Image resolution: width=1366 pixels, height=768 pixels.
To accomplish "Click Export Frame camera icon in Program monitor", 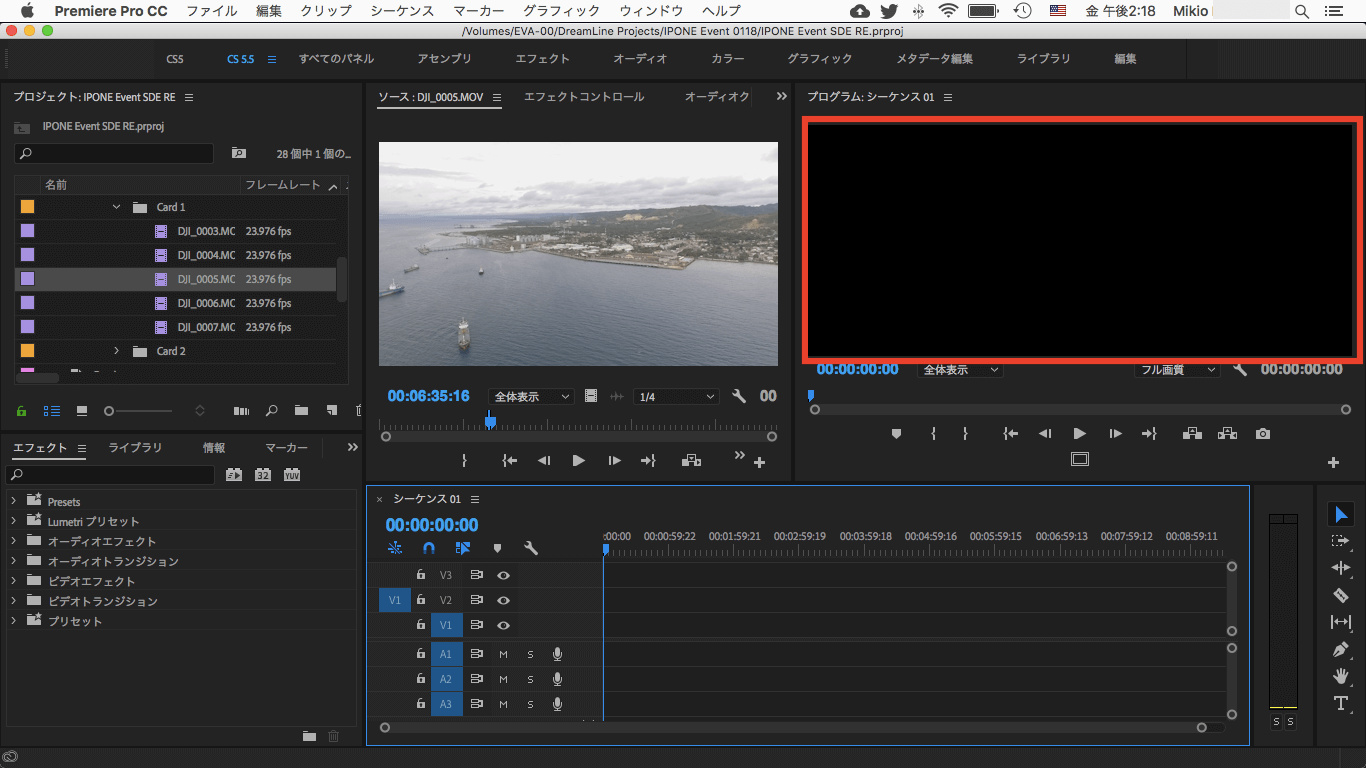I will tap(1263, 434).
